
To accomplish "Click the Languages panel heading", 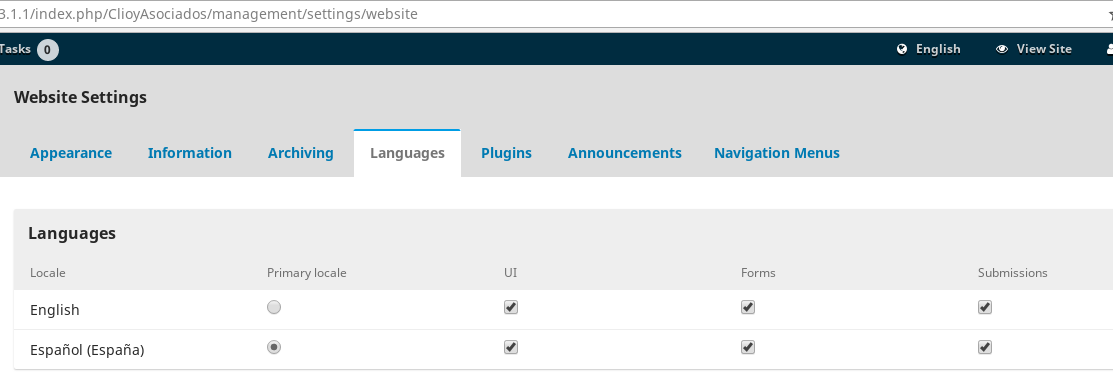I will 72,233.
